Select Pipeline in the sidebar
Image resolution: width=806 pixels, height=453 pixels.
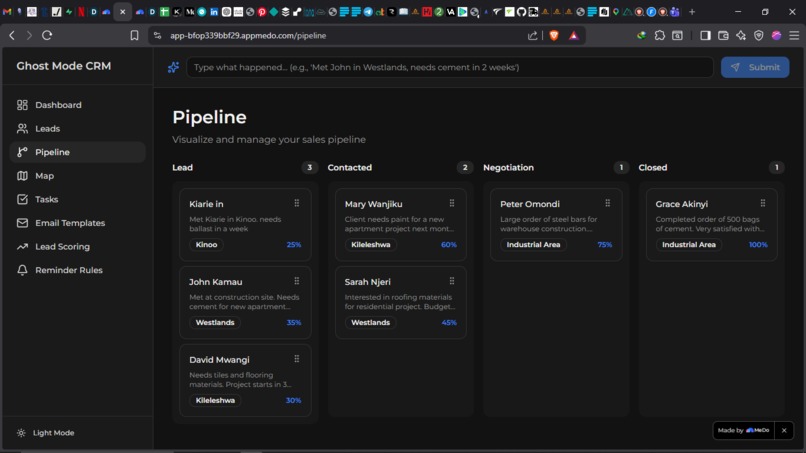coord(77,152)
